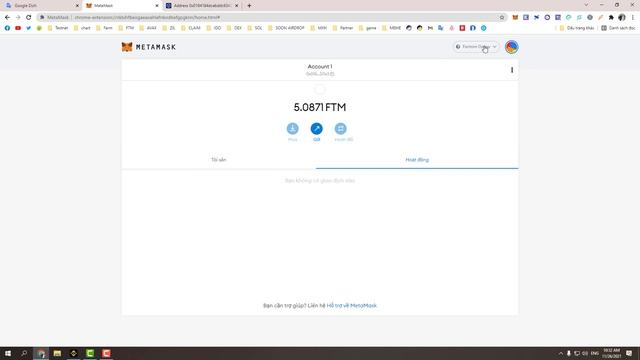
Task: Open the chart bookmark folder
Action: tap(82, 28)
